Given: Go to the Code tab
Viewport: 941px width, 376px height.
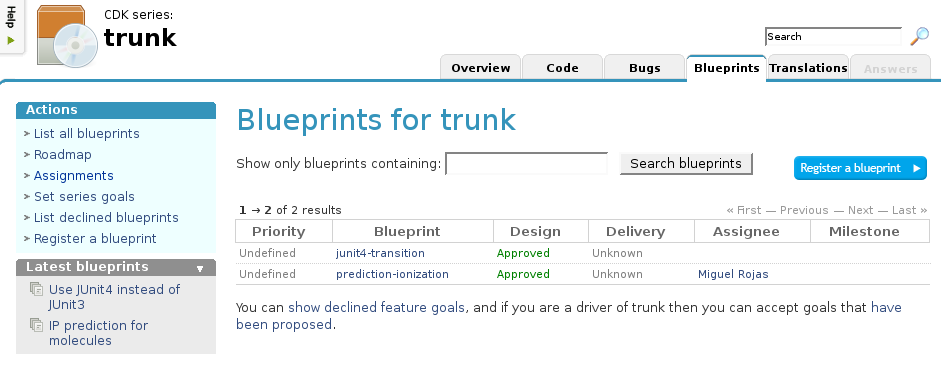Looking at the screenshot, I should pos(562,68).
